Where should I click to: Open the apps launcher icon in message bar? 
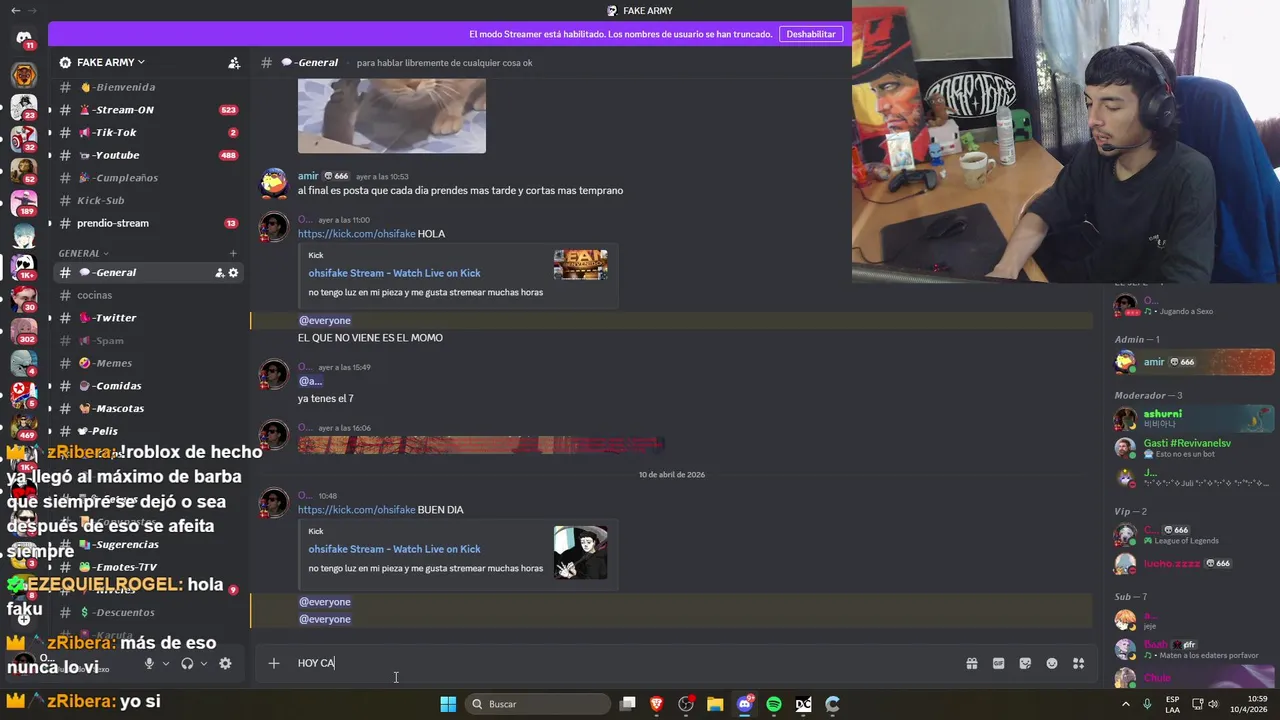coord(1078,663)
